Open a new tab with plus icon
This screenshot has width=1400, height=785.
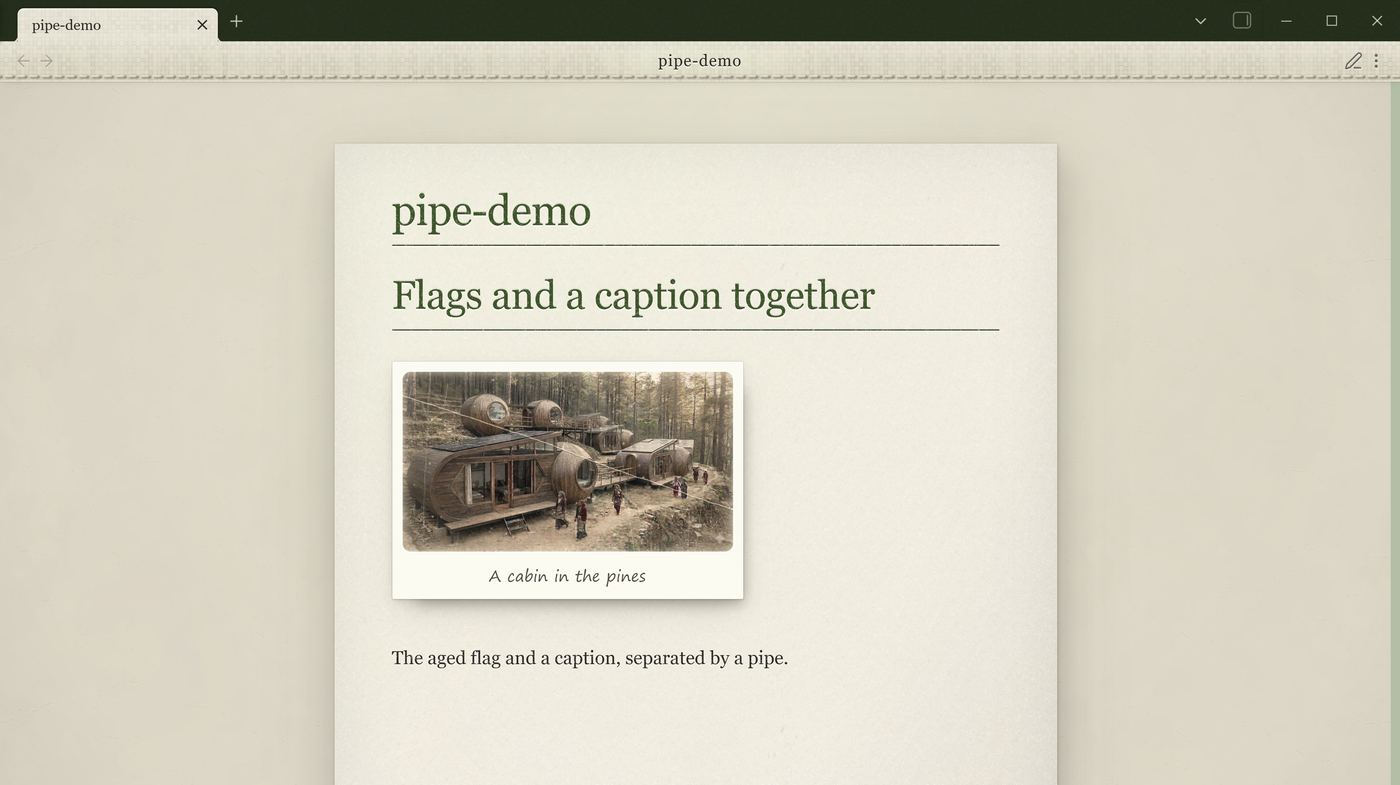pyautogui.click(x=236, y=21)
